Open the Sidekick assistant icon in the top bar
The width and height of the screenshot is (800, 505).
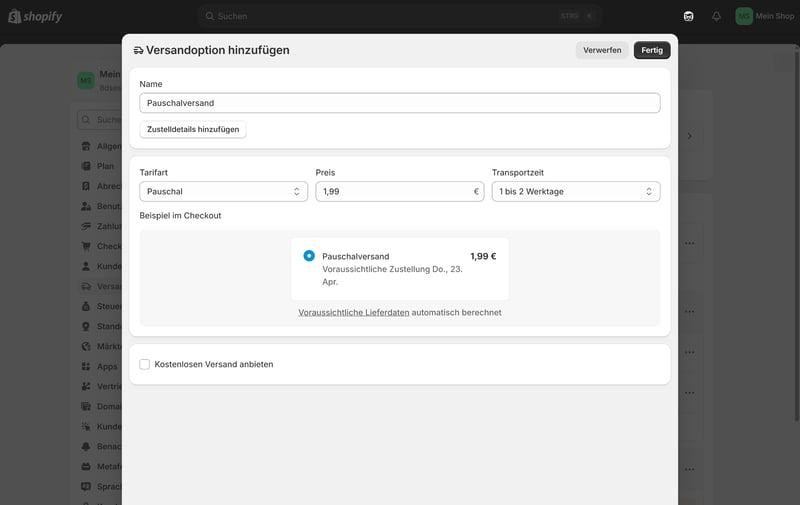688,16
